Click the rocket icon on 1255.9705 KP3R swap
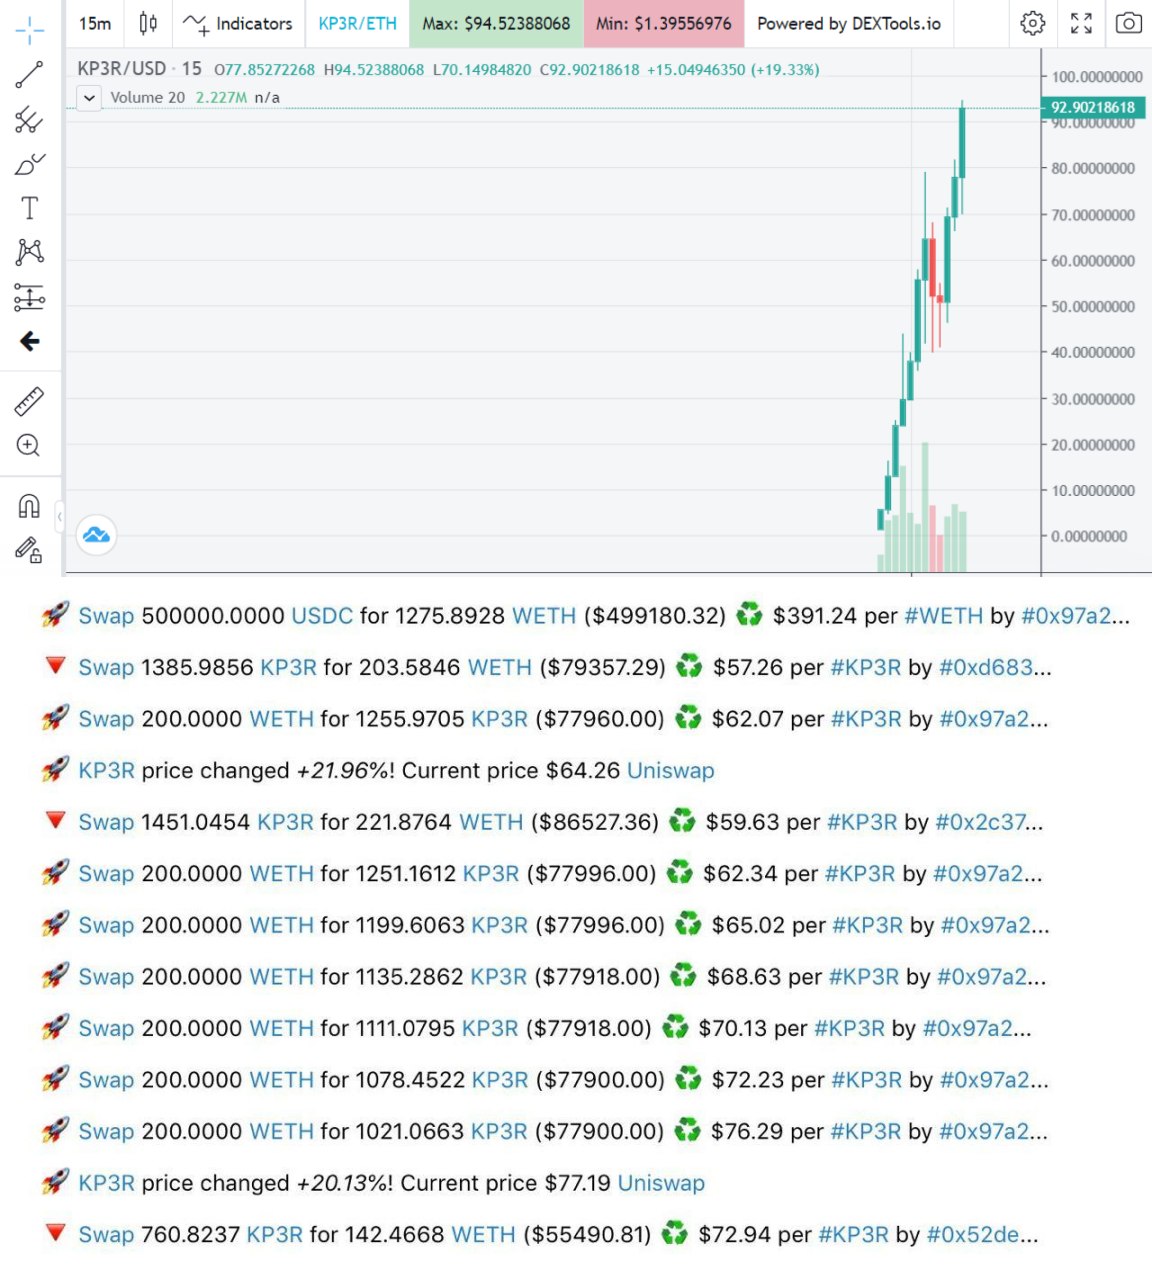This screenshot has width=1152, height=1280. (56, 717)
